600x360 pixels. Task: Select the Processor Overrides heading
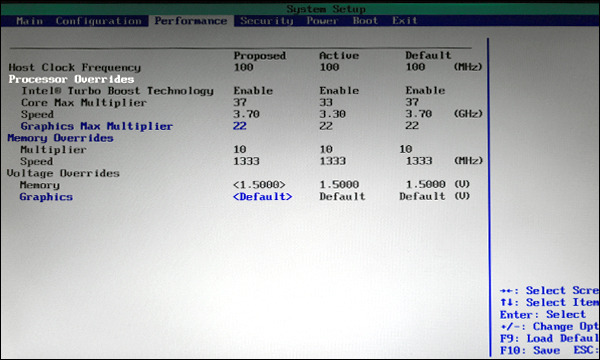pos(72,79)
